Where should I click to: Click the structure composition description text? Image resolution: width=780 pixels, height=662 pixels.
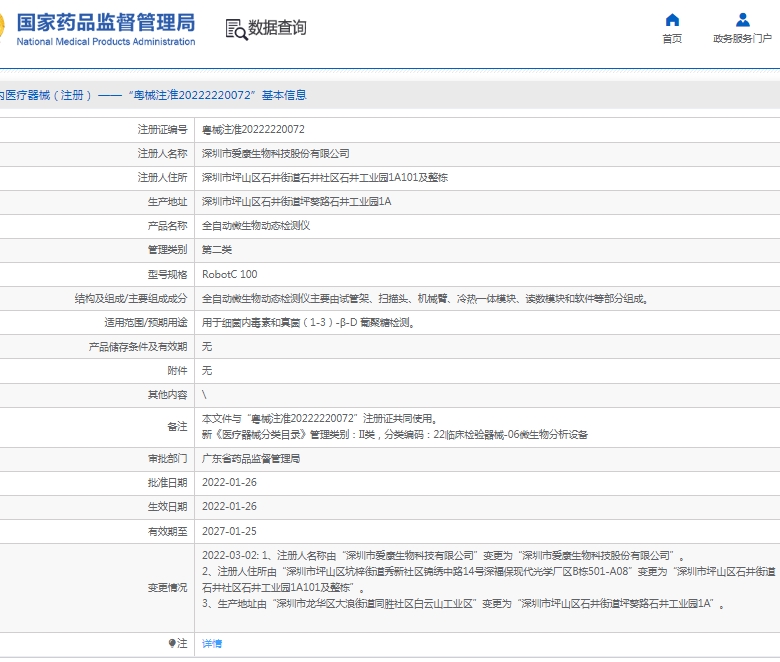click(x=424, y=298)
